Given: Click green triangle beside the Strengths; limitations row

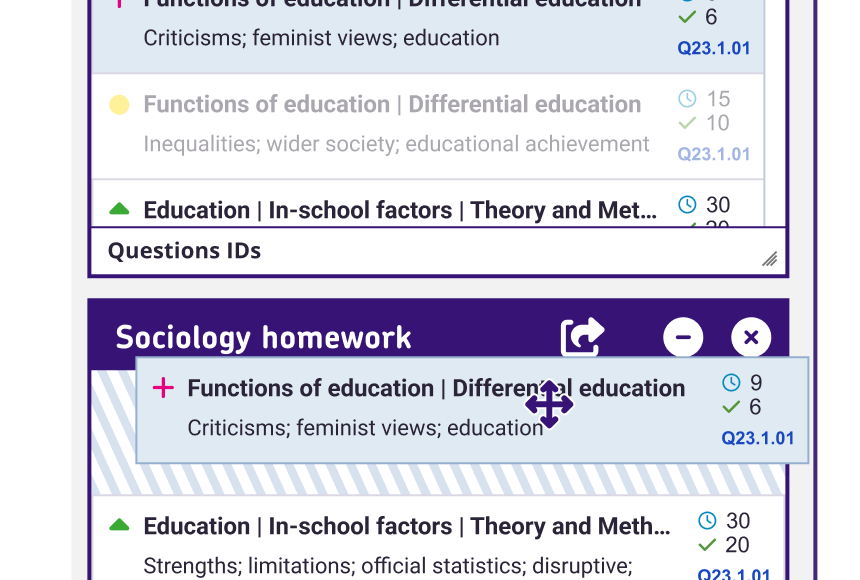Looking at the screenshot, I should point(119,525).
